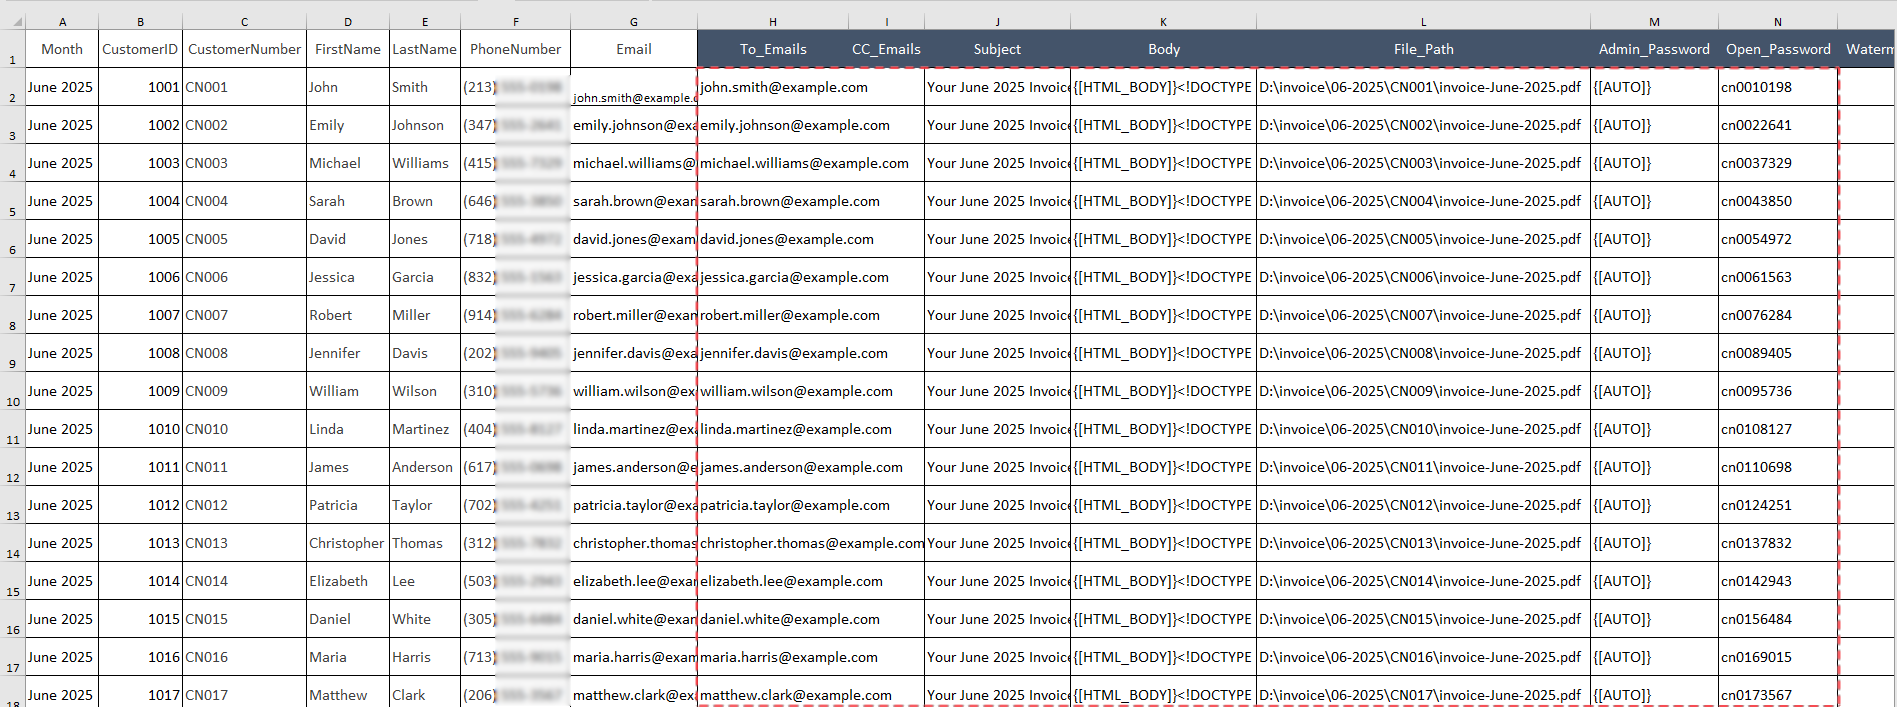This screenshot has height=707, width=1897.
Task: Click the File_Path header cell
Action: pyautogui.click(x=1423, y=49)
